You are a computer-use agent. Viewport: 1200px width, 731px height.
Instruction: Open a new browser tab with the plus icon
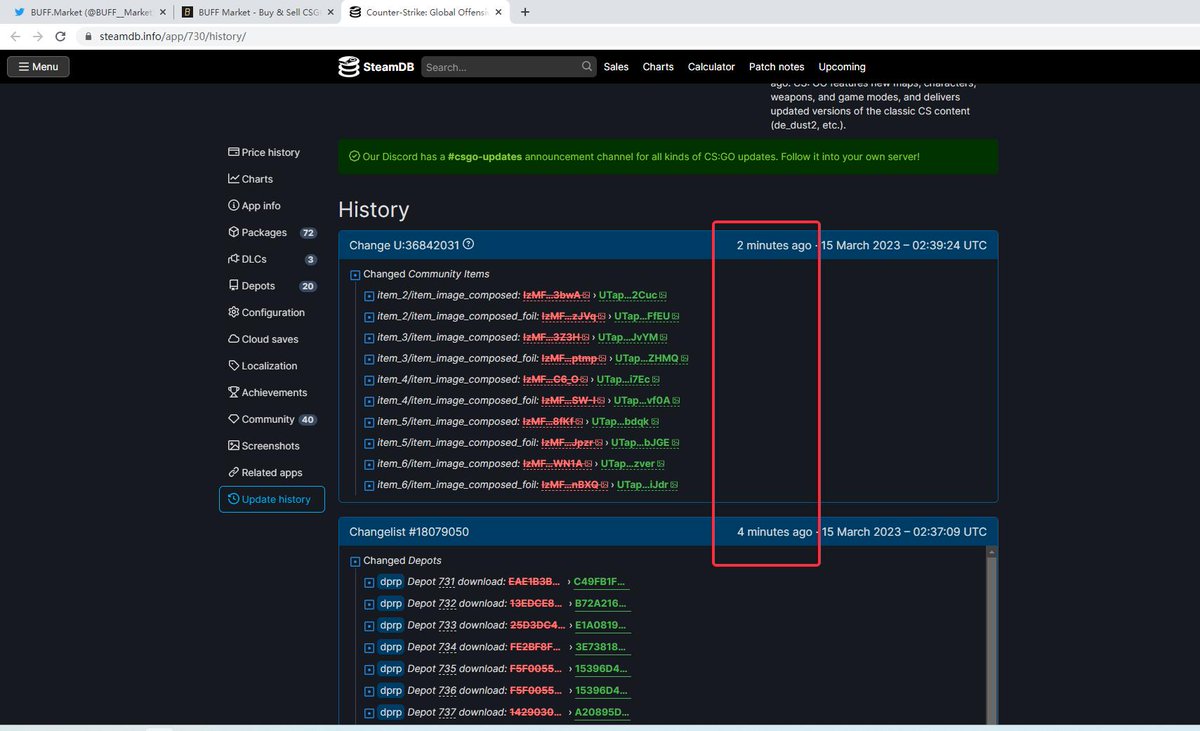click(525, 12)
